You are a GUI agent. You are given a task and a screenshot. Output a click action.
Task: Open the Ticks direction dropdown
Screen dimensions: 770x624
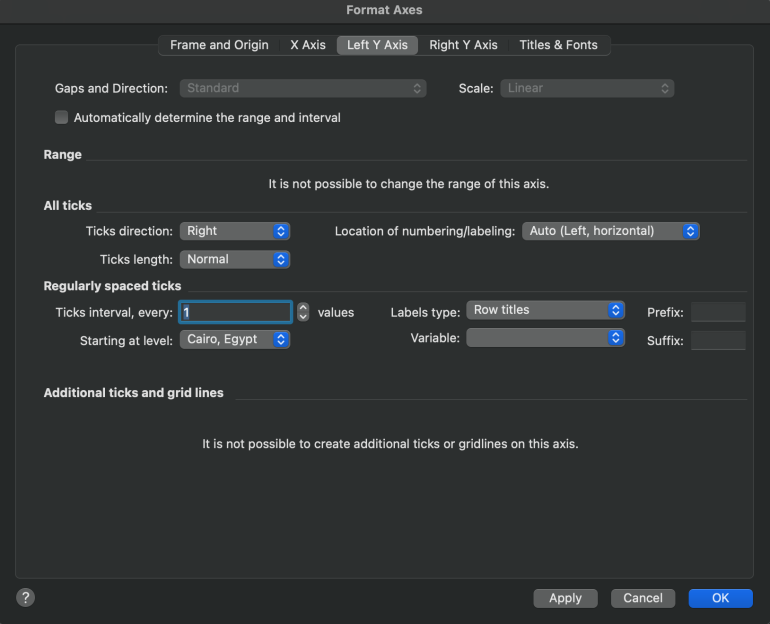click(x=235, y=231)
